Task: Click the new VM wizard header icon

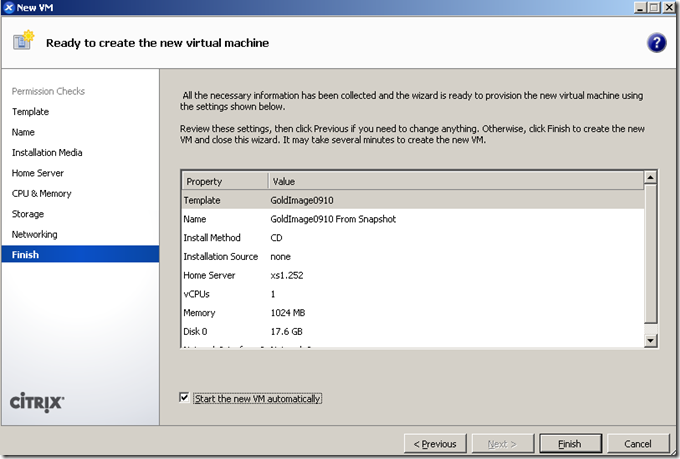Action: pyautogui.click(x=23, y=40)
